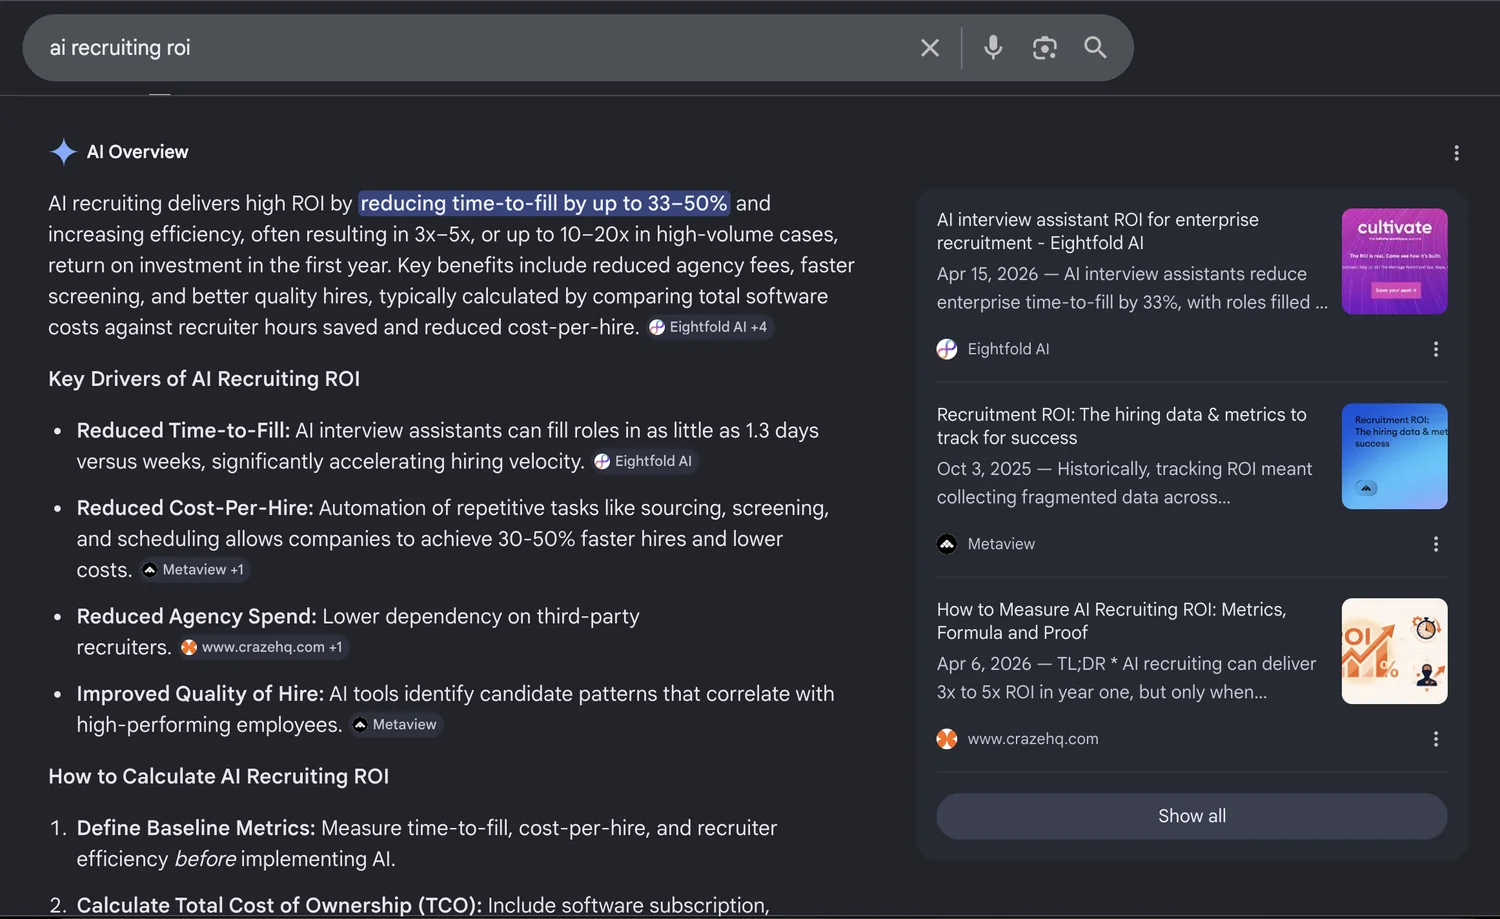Click the 'How to Calculate AI Recruiting ROI' heading
Screen dimensions: 1500x919
pos(219,776)
